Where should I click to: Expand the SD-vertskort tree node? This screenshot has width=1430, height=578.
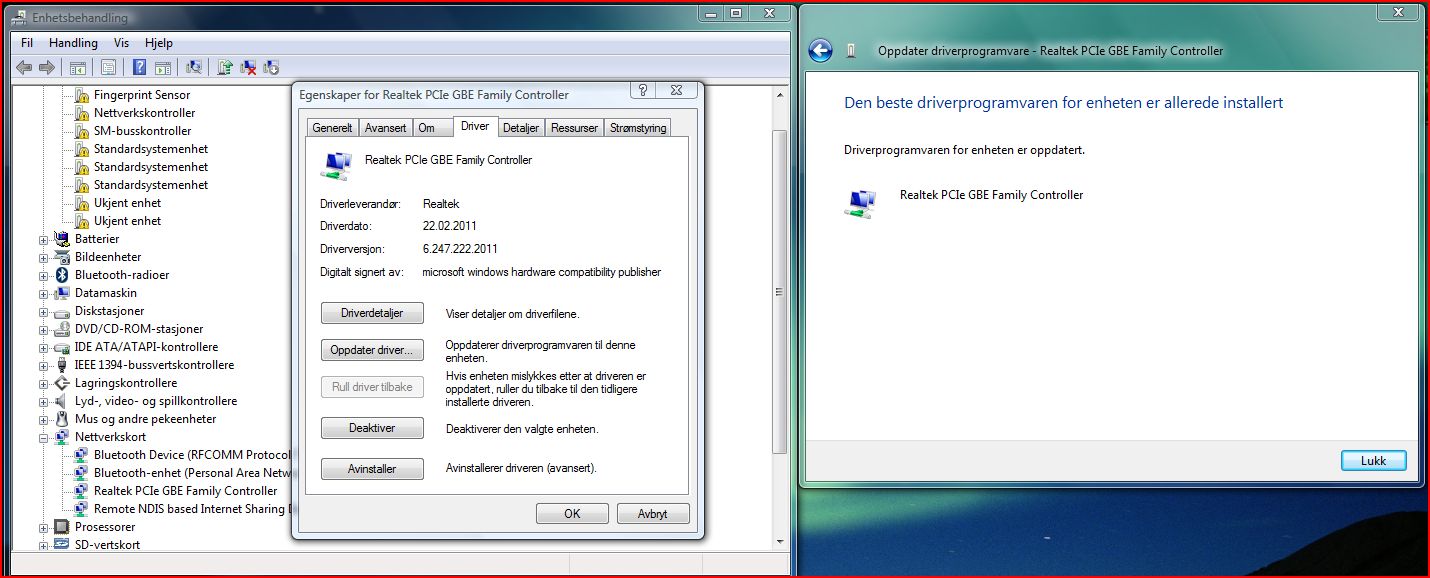tap(43, 546)
